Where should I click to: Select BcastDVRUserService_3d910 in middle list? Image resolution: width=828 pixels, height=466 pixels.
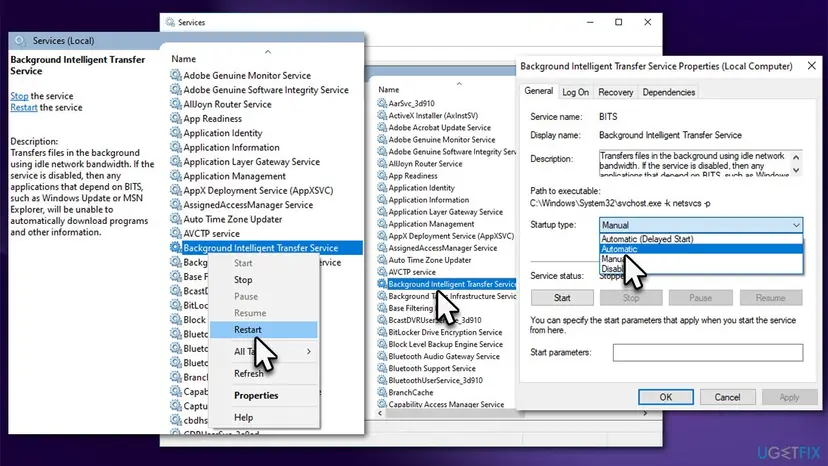435,320
